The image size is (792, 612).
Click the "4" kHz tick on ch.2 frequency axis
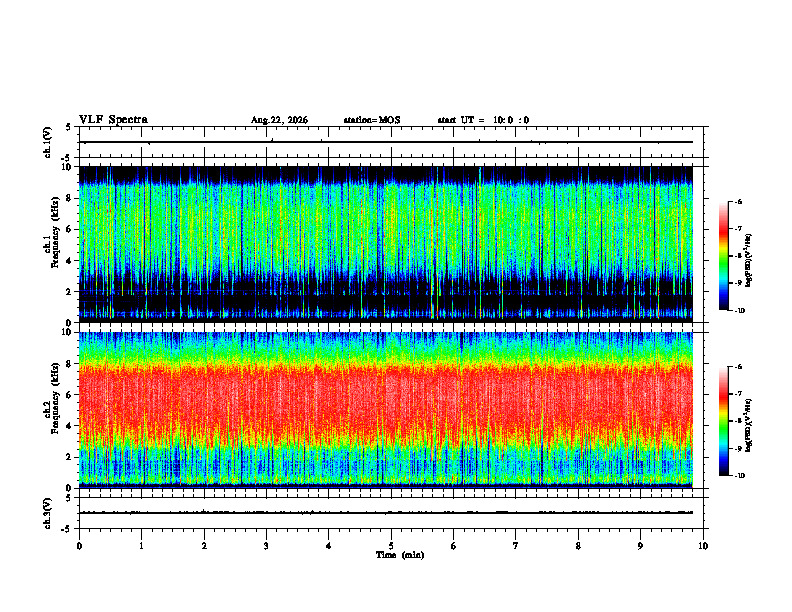(70, 426)
